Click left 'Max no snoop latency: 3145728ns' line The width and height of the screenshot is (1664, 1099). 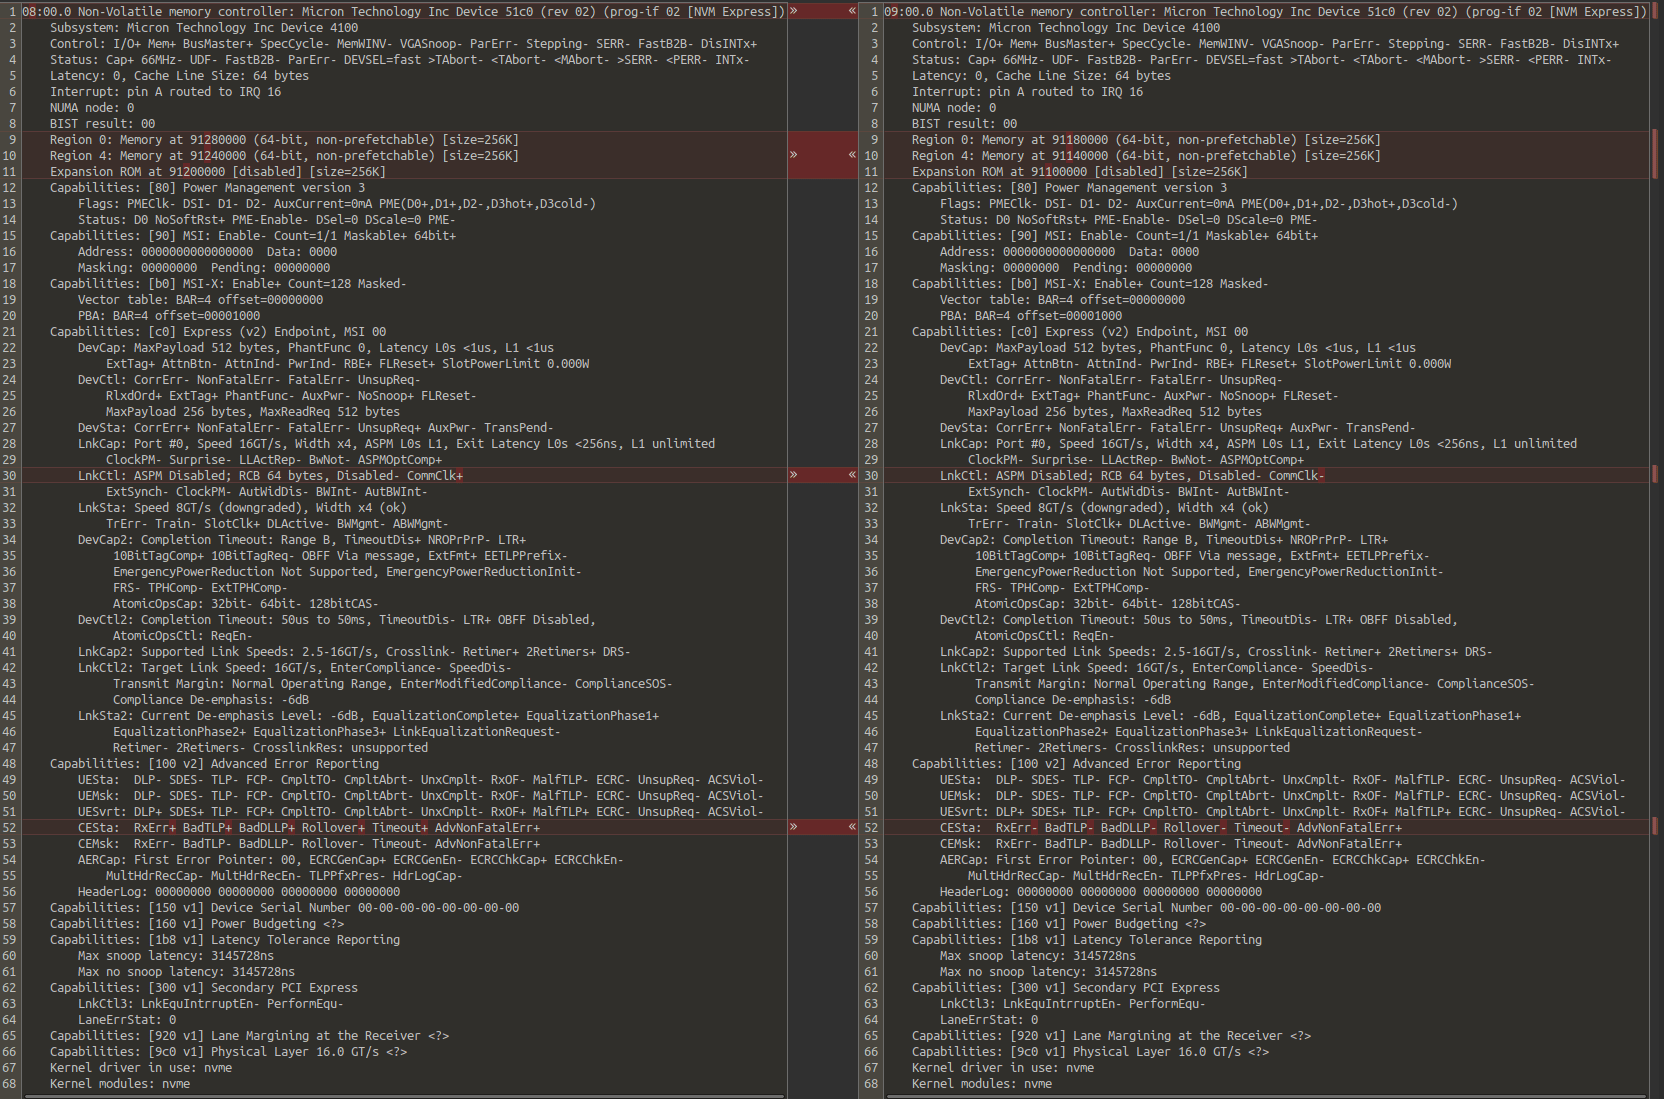pyautogui.click(x=187, y=971)
